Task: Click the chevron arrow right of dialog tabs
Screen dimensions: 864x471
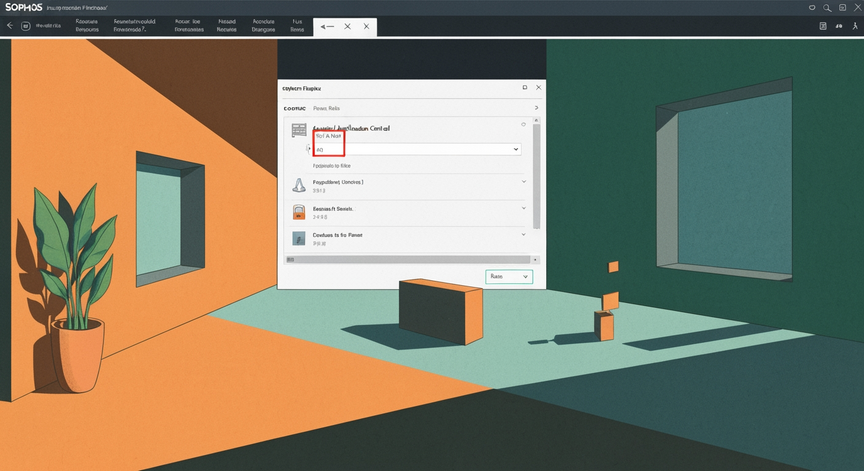Action: (x=536, y=108)
